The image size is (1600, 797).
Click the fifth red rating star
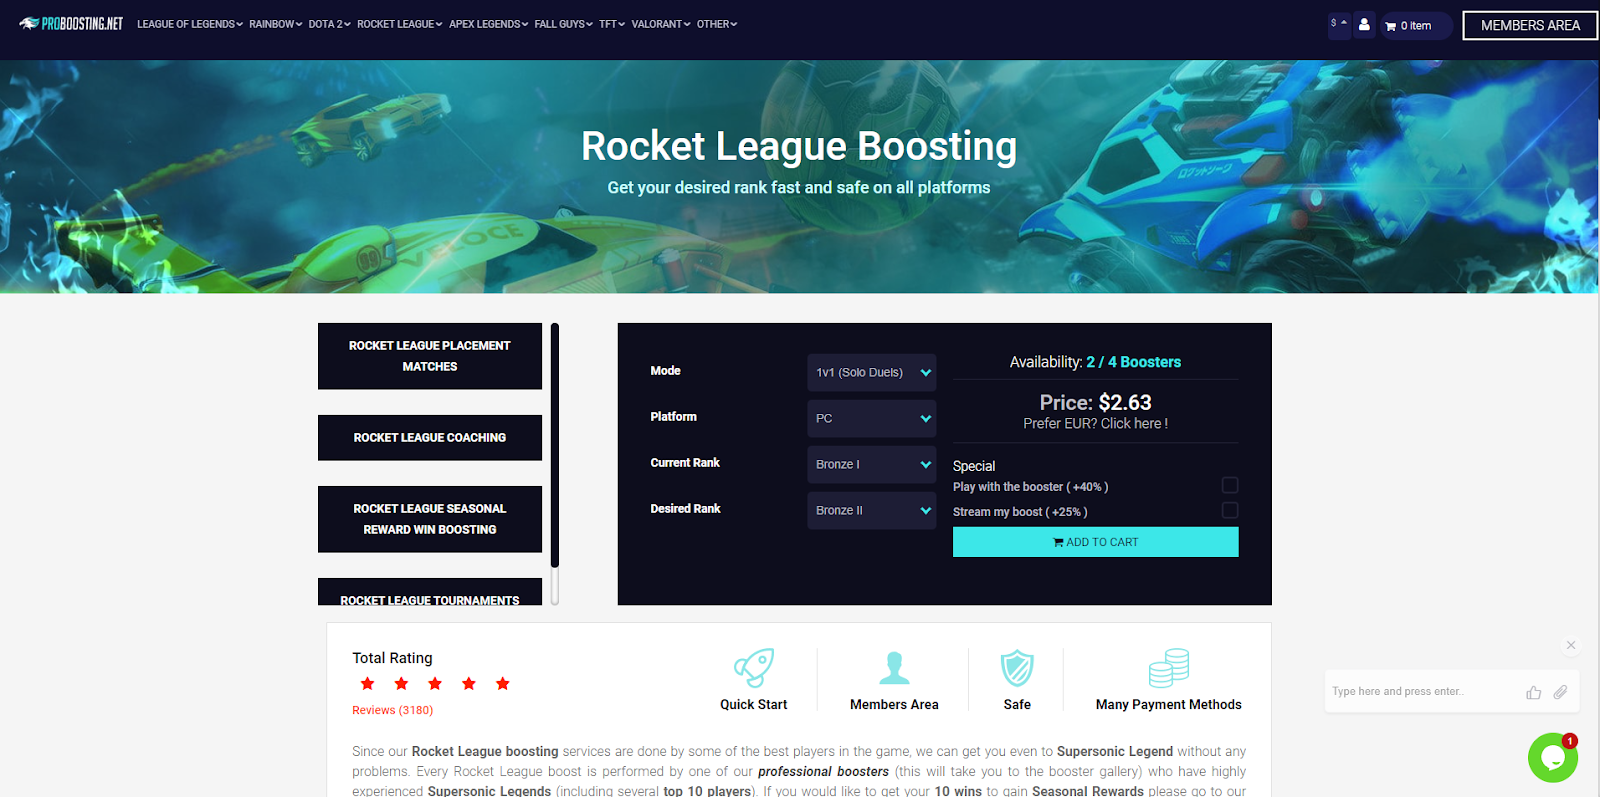(503, 684)
